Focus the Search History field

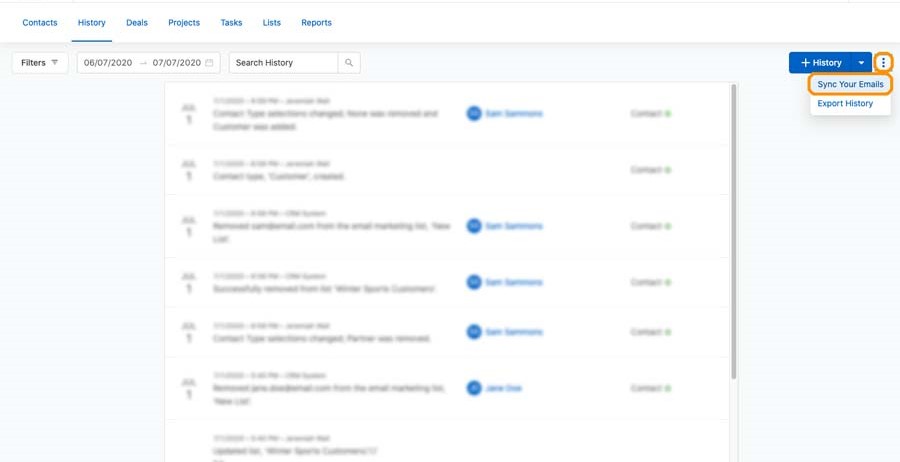(x=284, y=63)
